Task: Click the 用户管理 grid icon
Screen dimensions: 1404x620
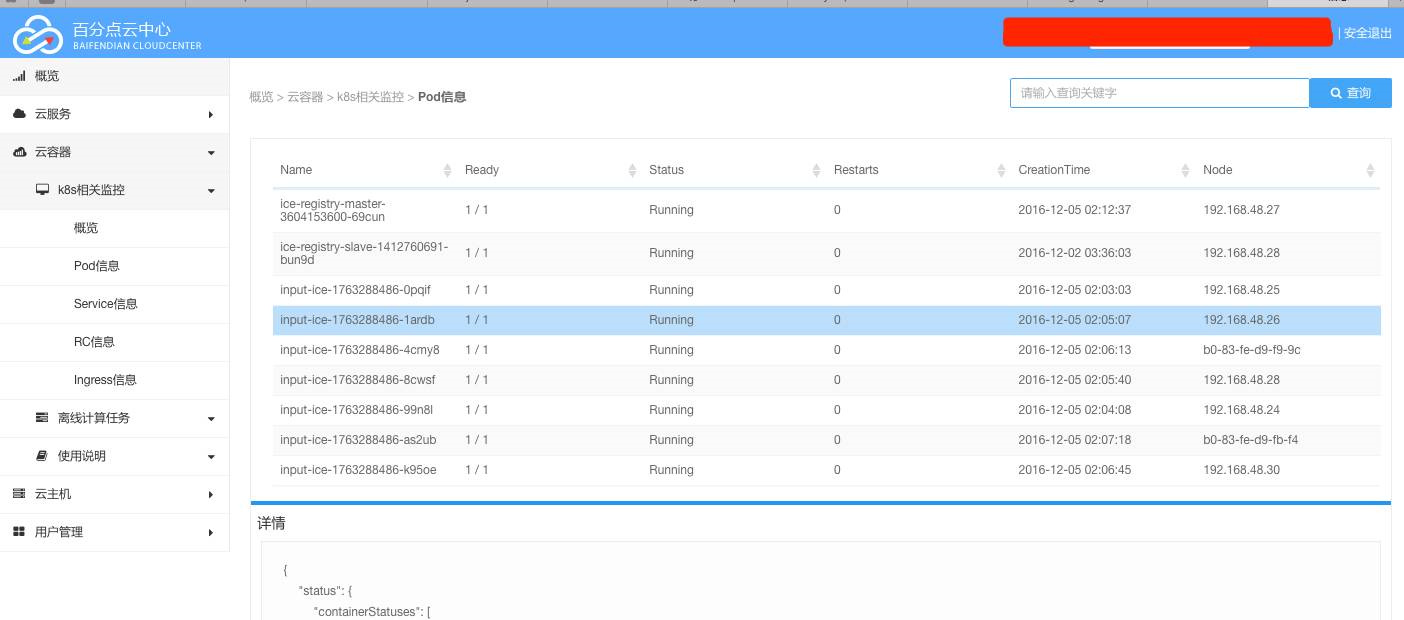Action: (19, 532)
